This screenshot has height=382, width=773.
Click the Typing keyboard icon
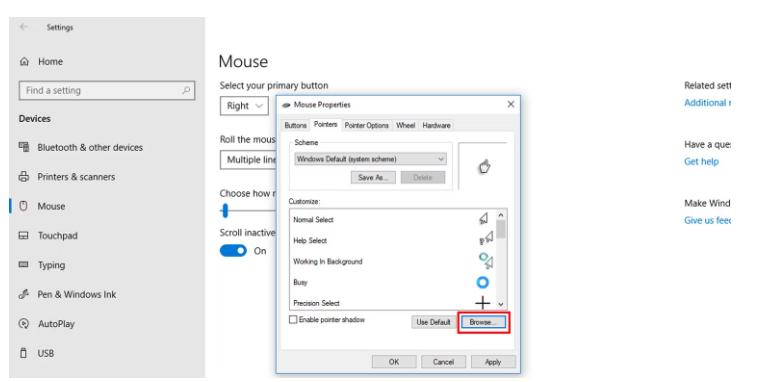tap(24, 265)
